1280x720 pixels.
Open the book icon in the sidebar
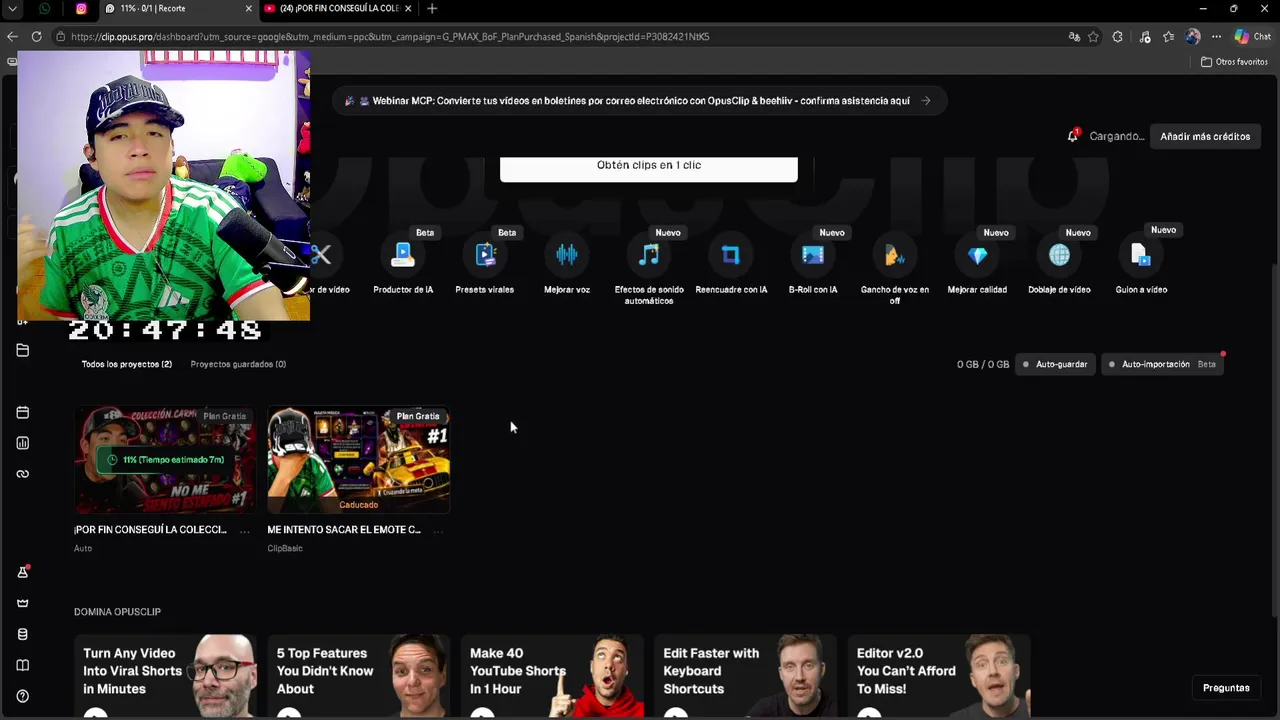coord(23,665)
